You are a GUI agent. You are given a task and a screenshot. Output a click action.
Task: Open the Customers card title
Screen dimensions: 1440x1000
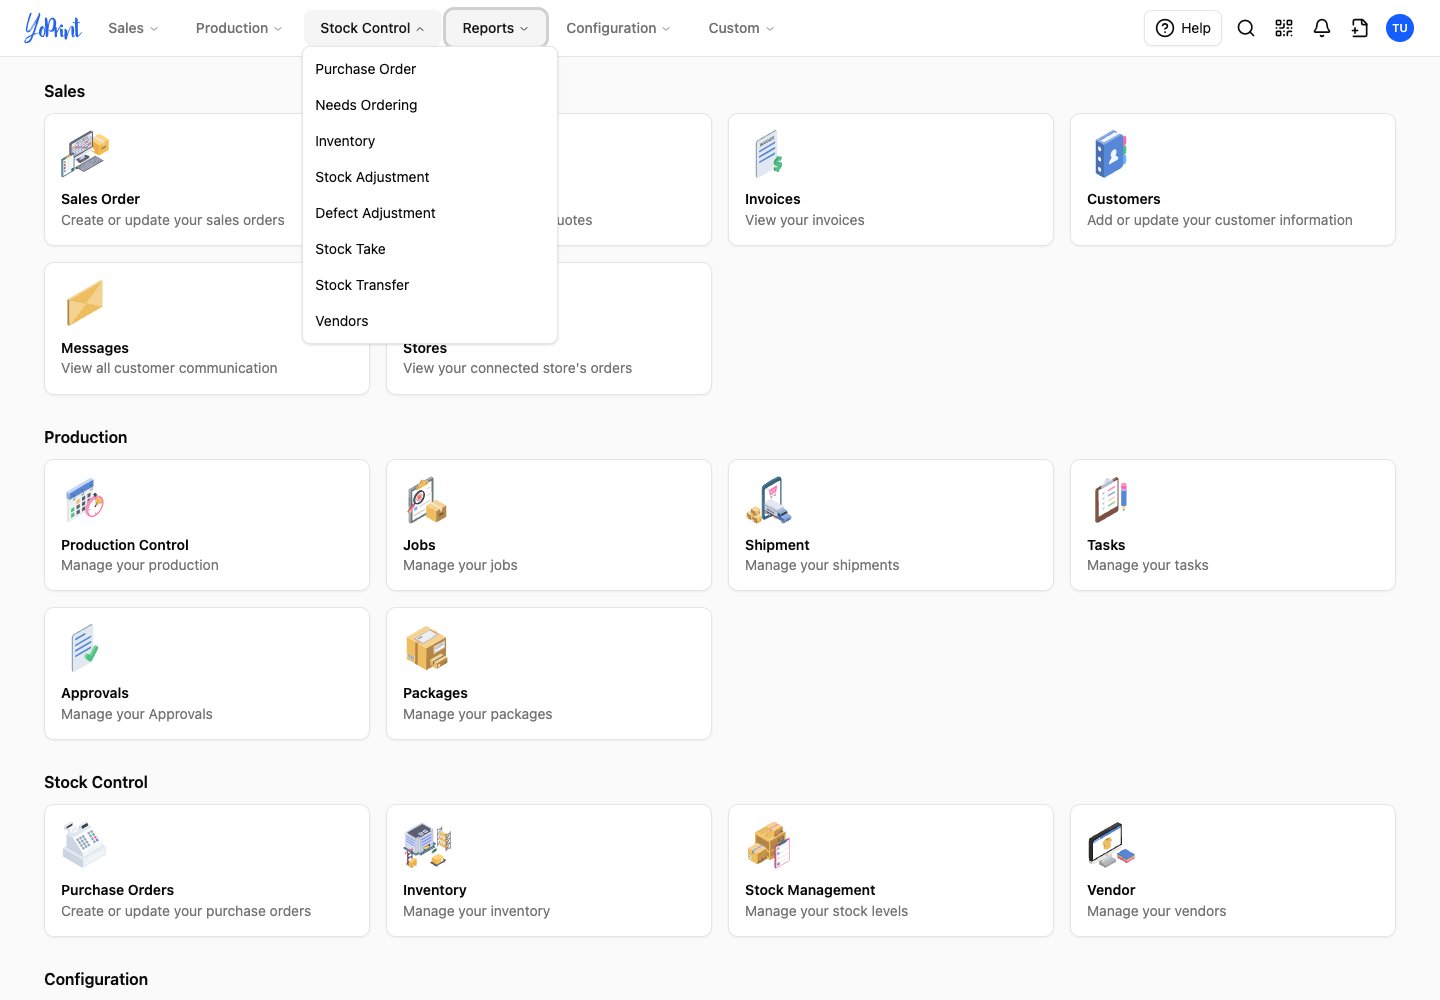pos(1124,199)
